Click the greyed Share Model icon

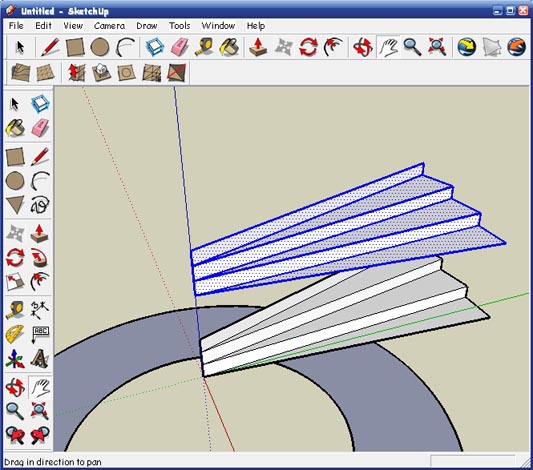click(x=492, y=47)
